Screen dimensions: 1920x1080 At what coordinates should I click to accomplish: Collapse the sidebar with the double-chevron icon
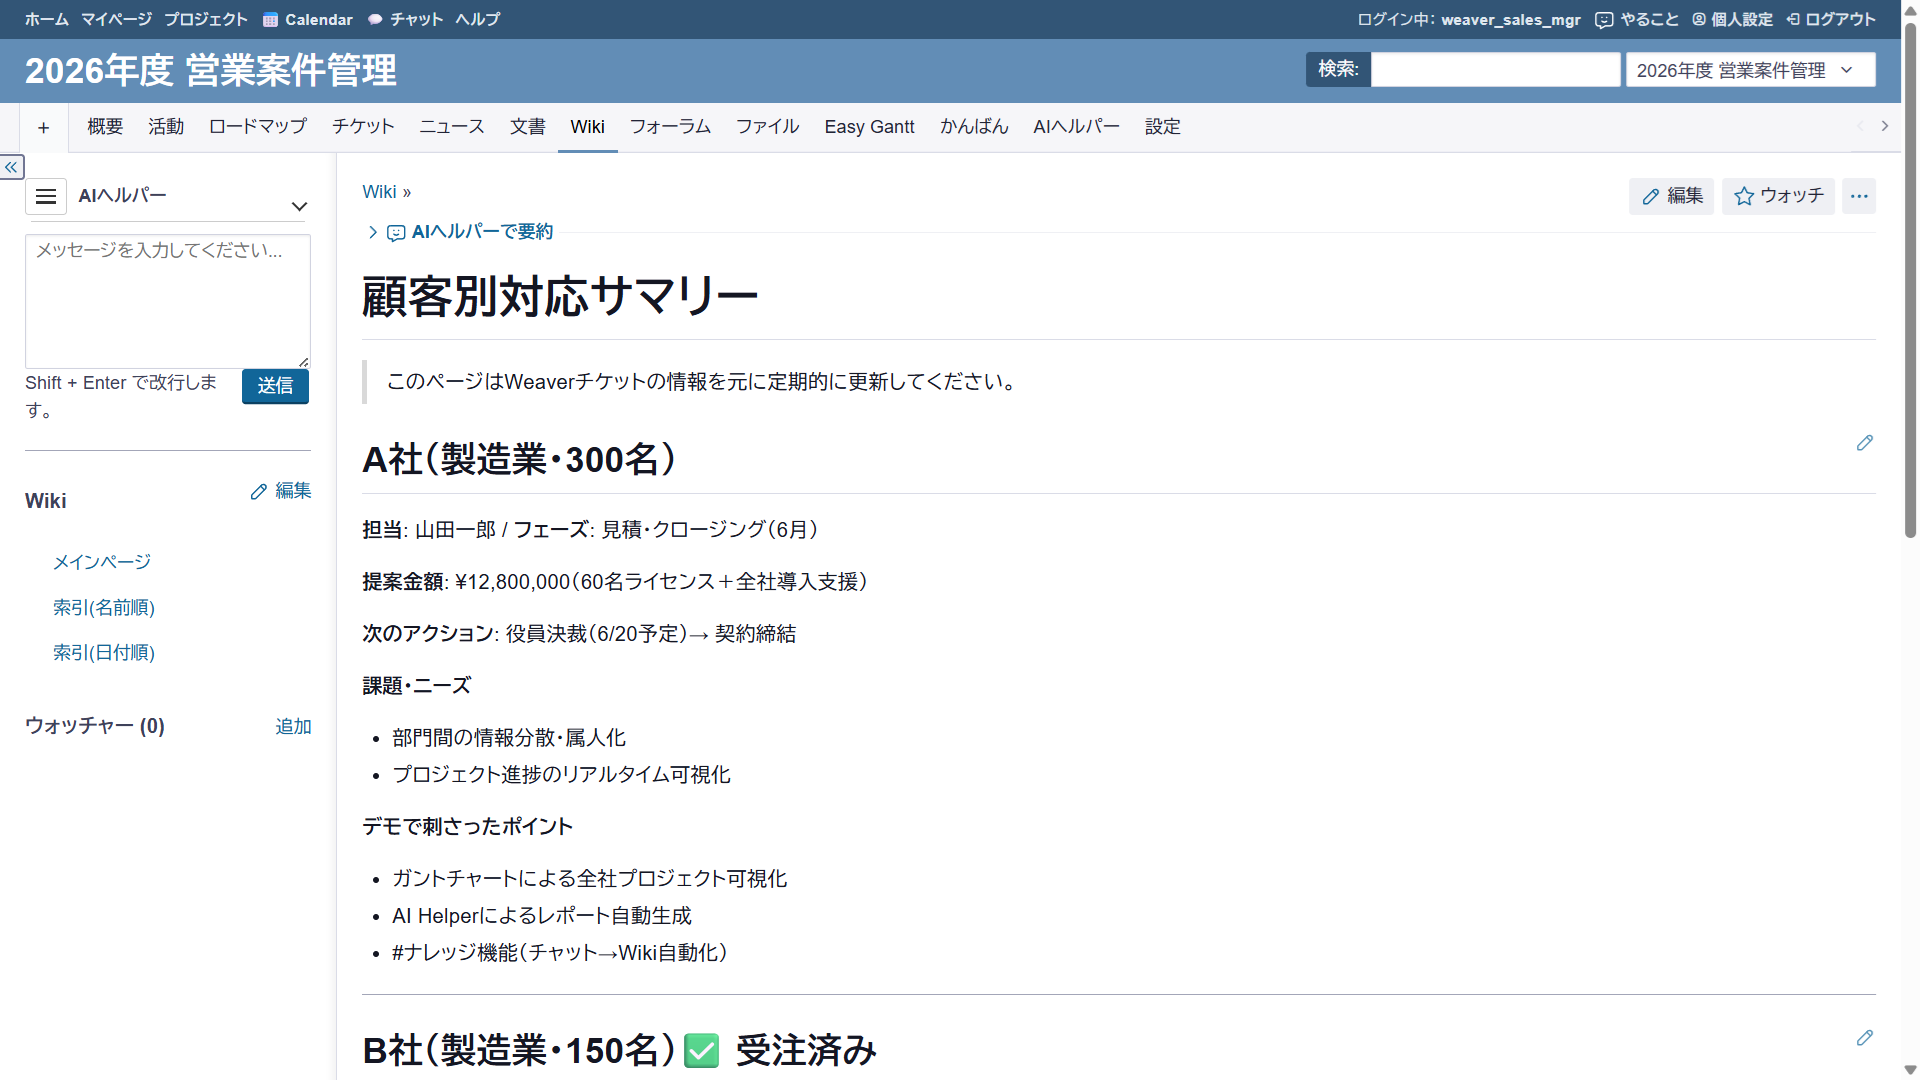coord(12,167)
